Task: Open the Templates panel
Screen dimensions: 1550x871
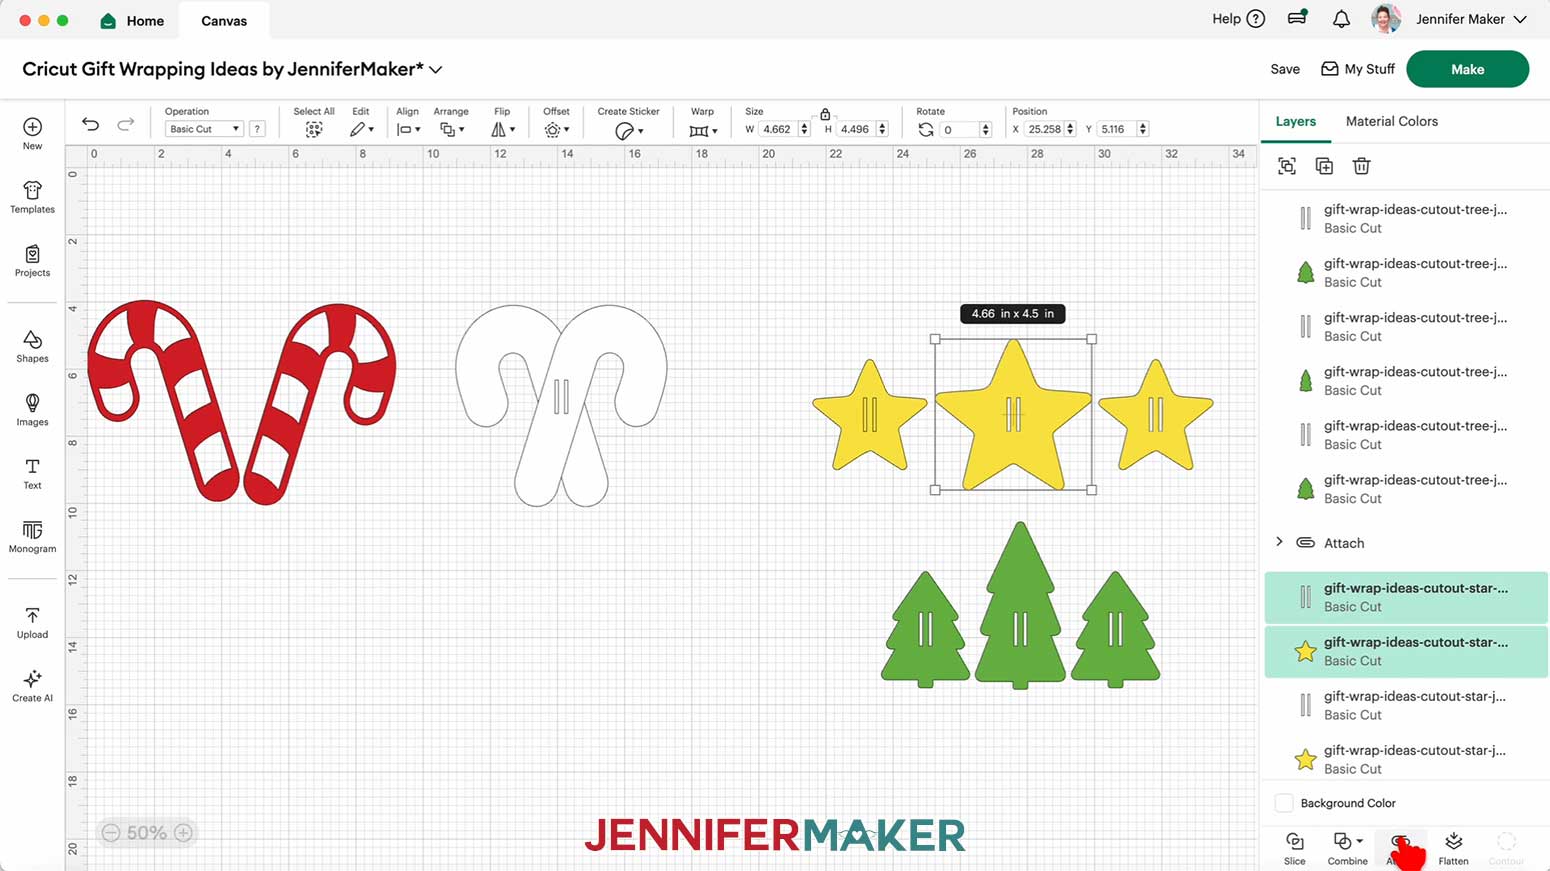Action: pyautogui.click(x=32, y=197)
